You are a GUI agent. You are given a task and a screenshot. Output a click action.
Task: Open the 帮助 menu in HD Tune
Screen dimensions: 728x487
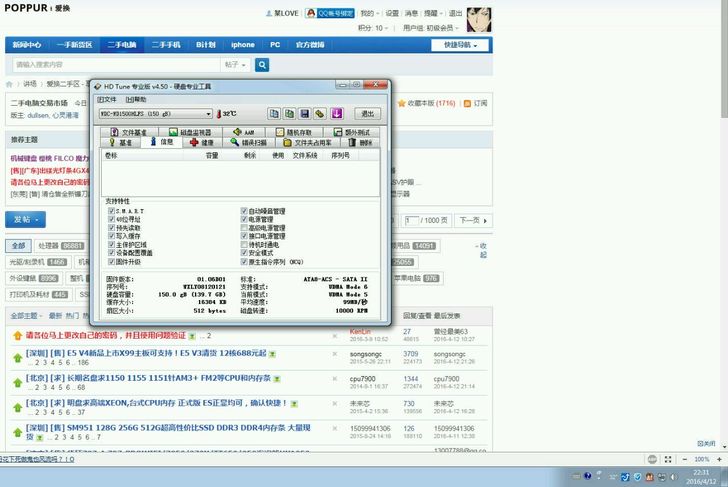point(136,99)
